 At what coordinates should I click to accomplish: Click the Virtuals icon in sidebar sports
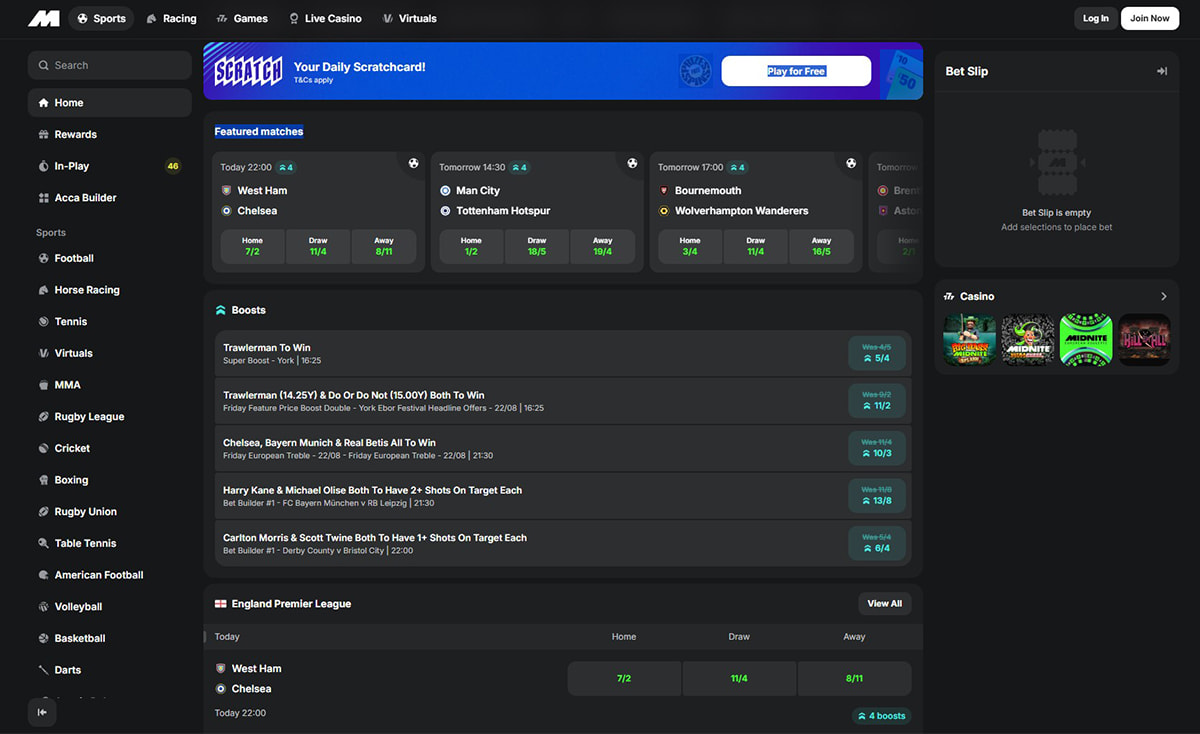click(x=43, y=353)
